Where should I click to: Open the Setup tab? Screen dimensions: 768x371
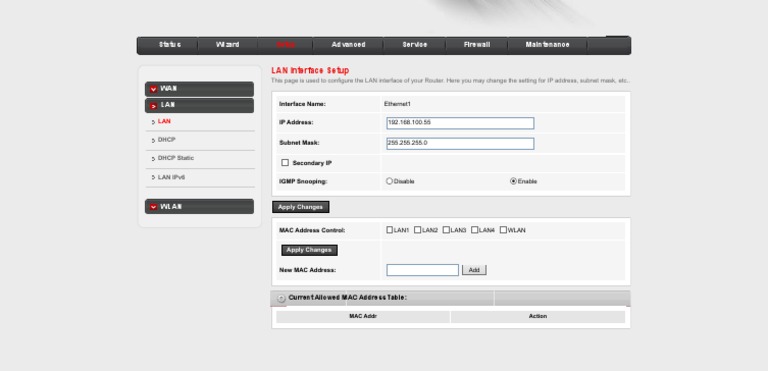click(x=285, y=45)
